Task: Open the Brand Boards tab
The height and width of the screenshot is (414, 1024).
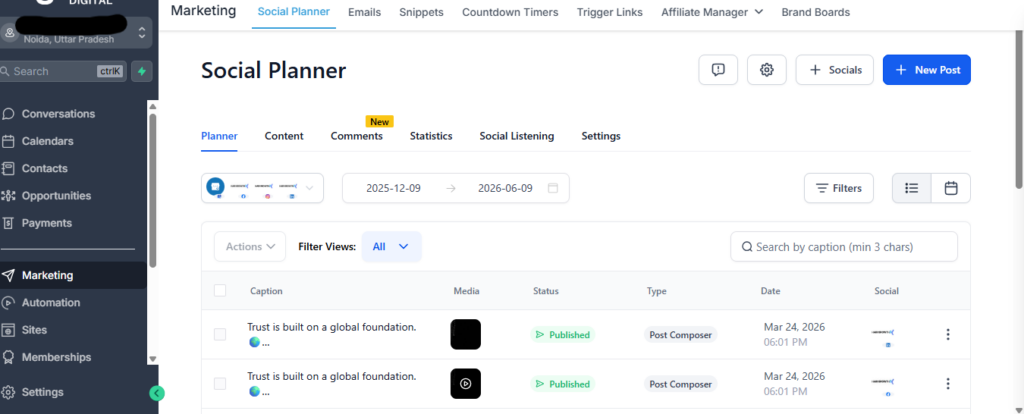Action: [x=816, y=12]
